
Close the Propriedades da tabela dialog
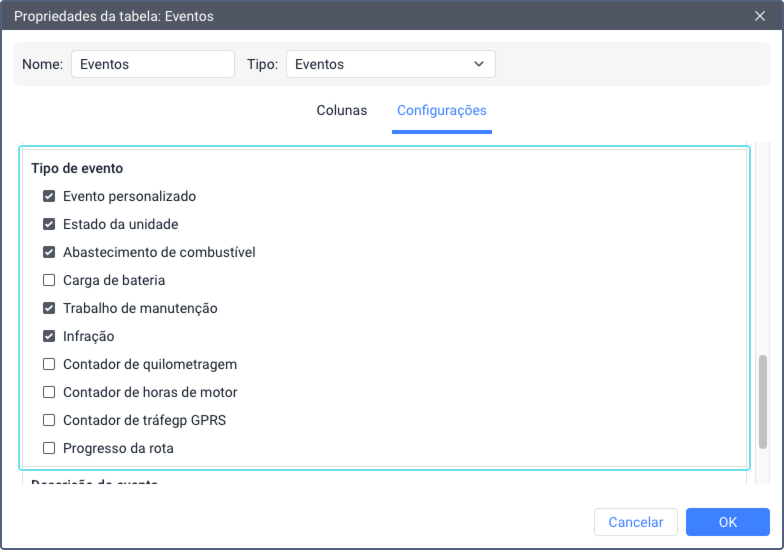760,16
